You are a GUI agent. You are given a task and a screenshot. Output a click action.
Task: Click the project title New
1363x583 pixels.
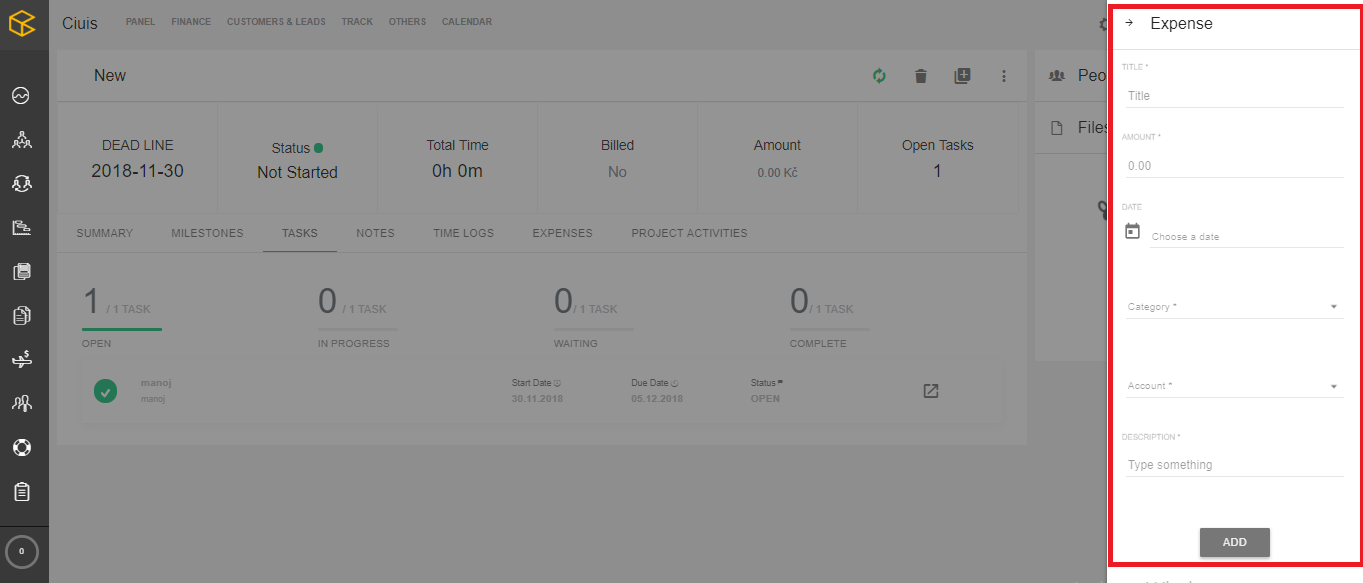(110, 76)
